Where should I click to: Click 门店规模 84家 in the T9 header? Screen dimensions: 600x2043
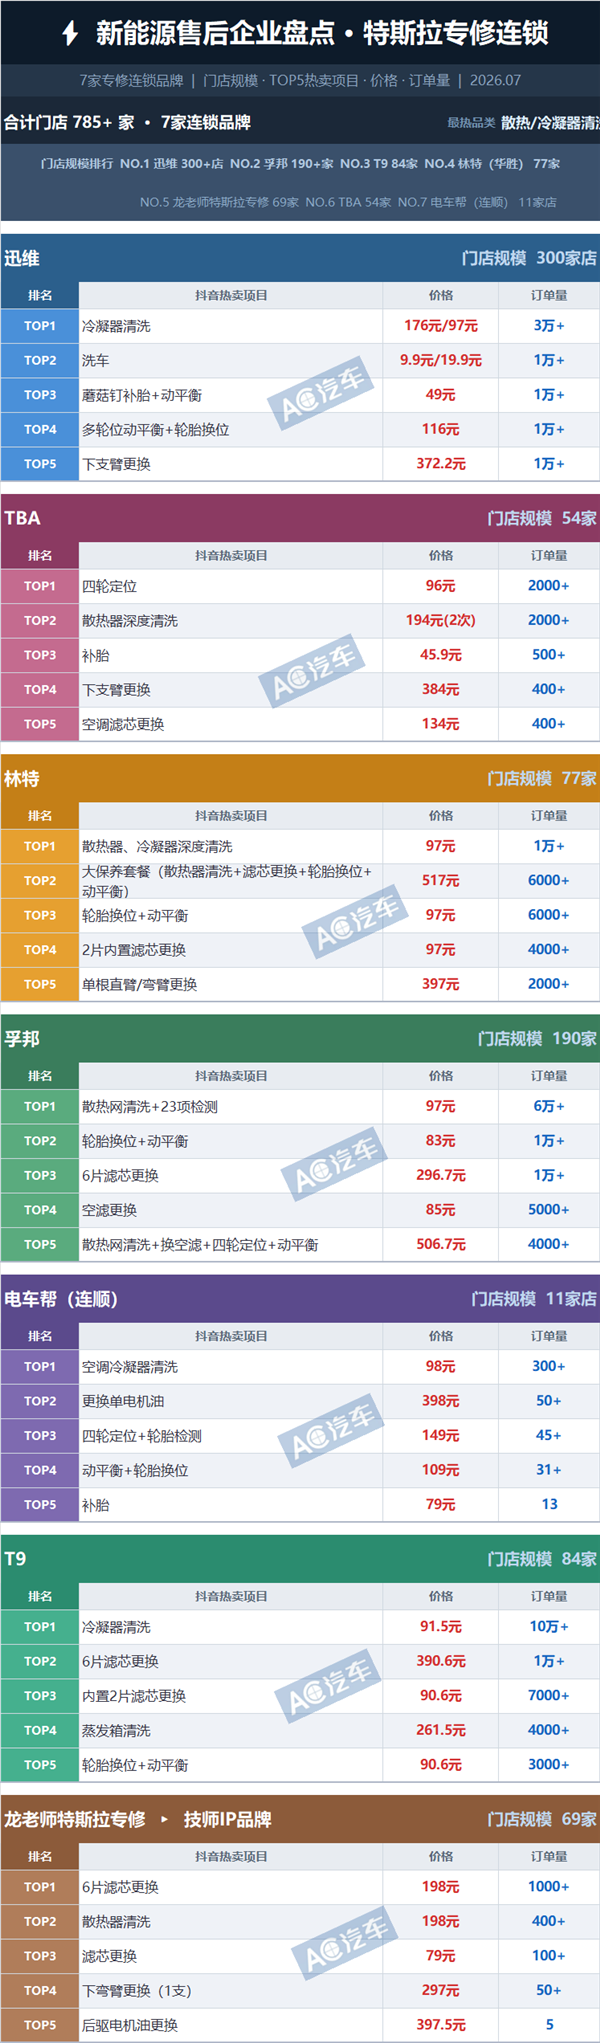click(x=542, y=1558)
